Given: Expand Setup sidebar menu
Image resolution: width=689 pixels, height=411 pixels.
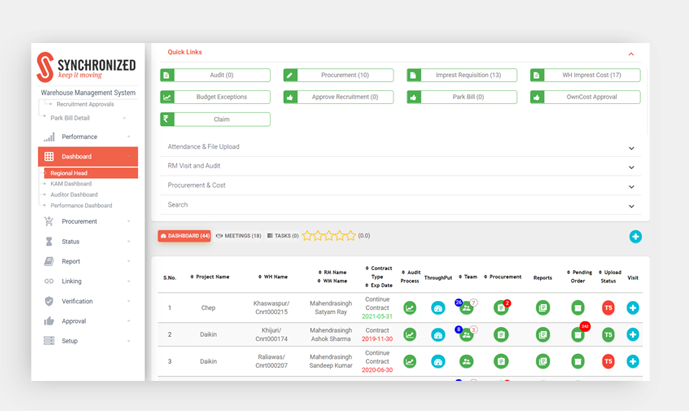Looking at the screenshot, I should point(88,341).
